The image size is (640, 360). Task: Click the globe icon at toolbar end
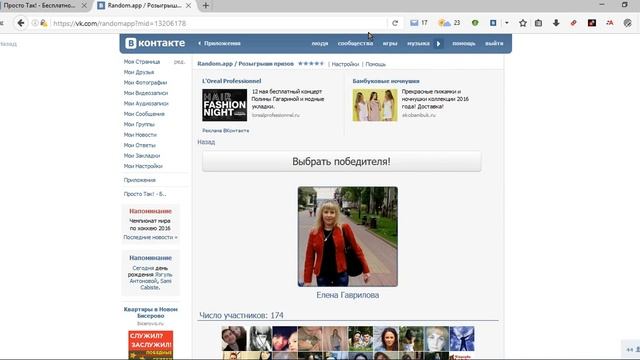pyautogui.click(x=628, y=23)
